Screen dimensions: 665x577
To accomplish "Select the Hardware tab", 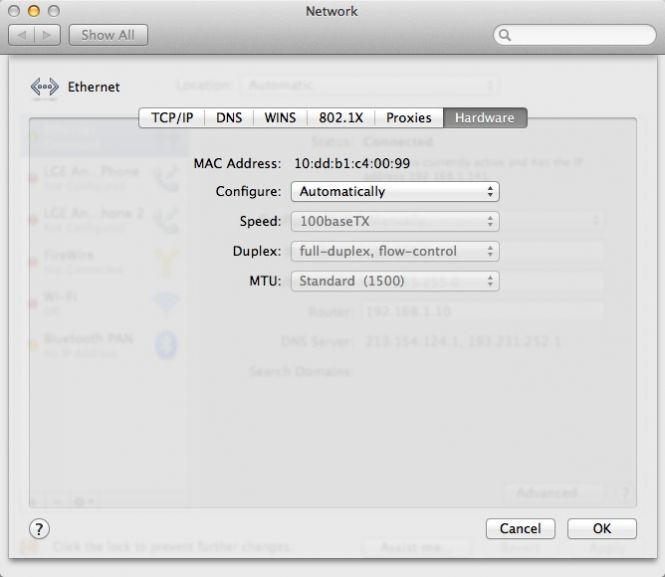I will point(485,117).
